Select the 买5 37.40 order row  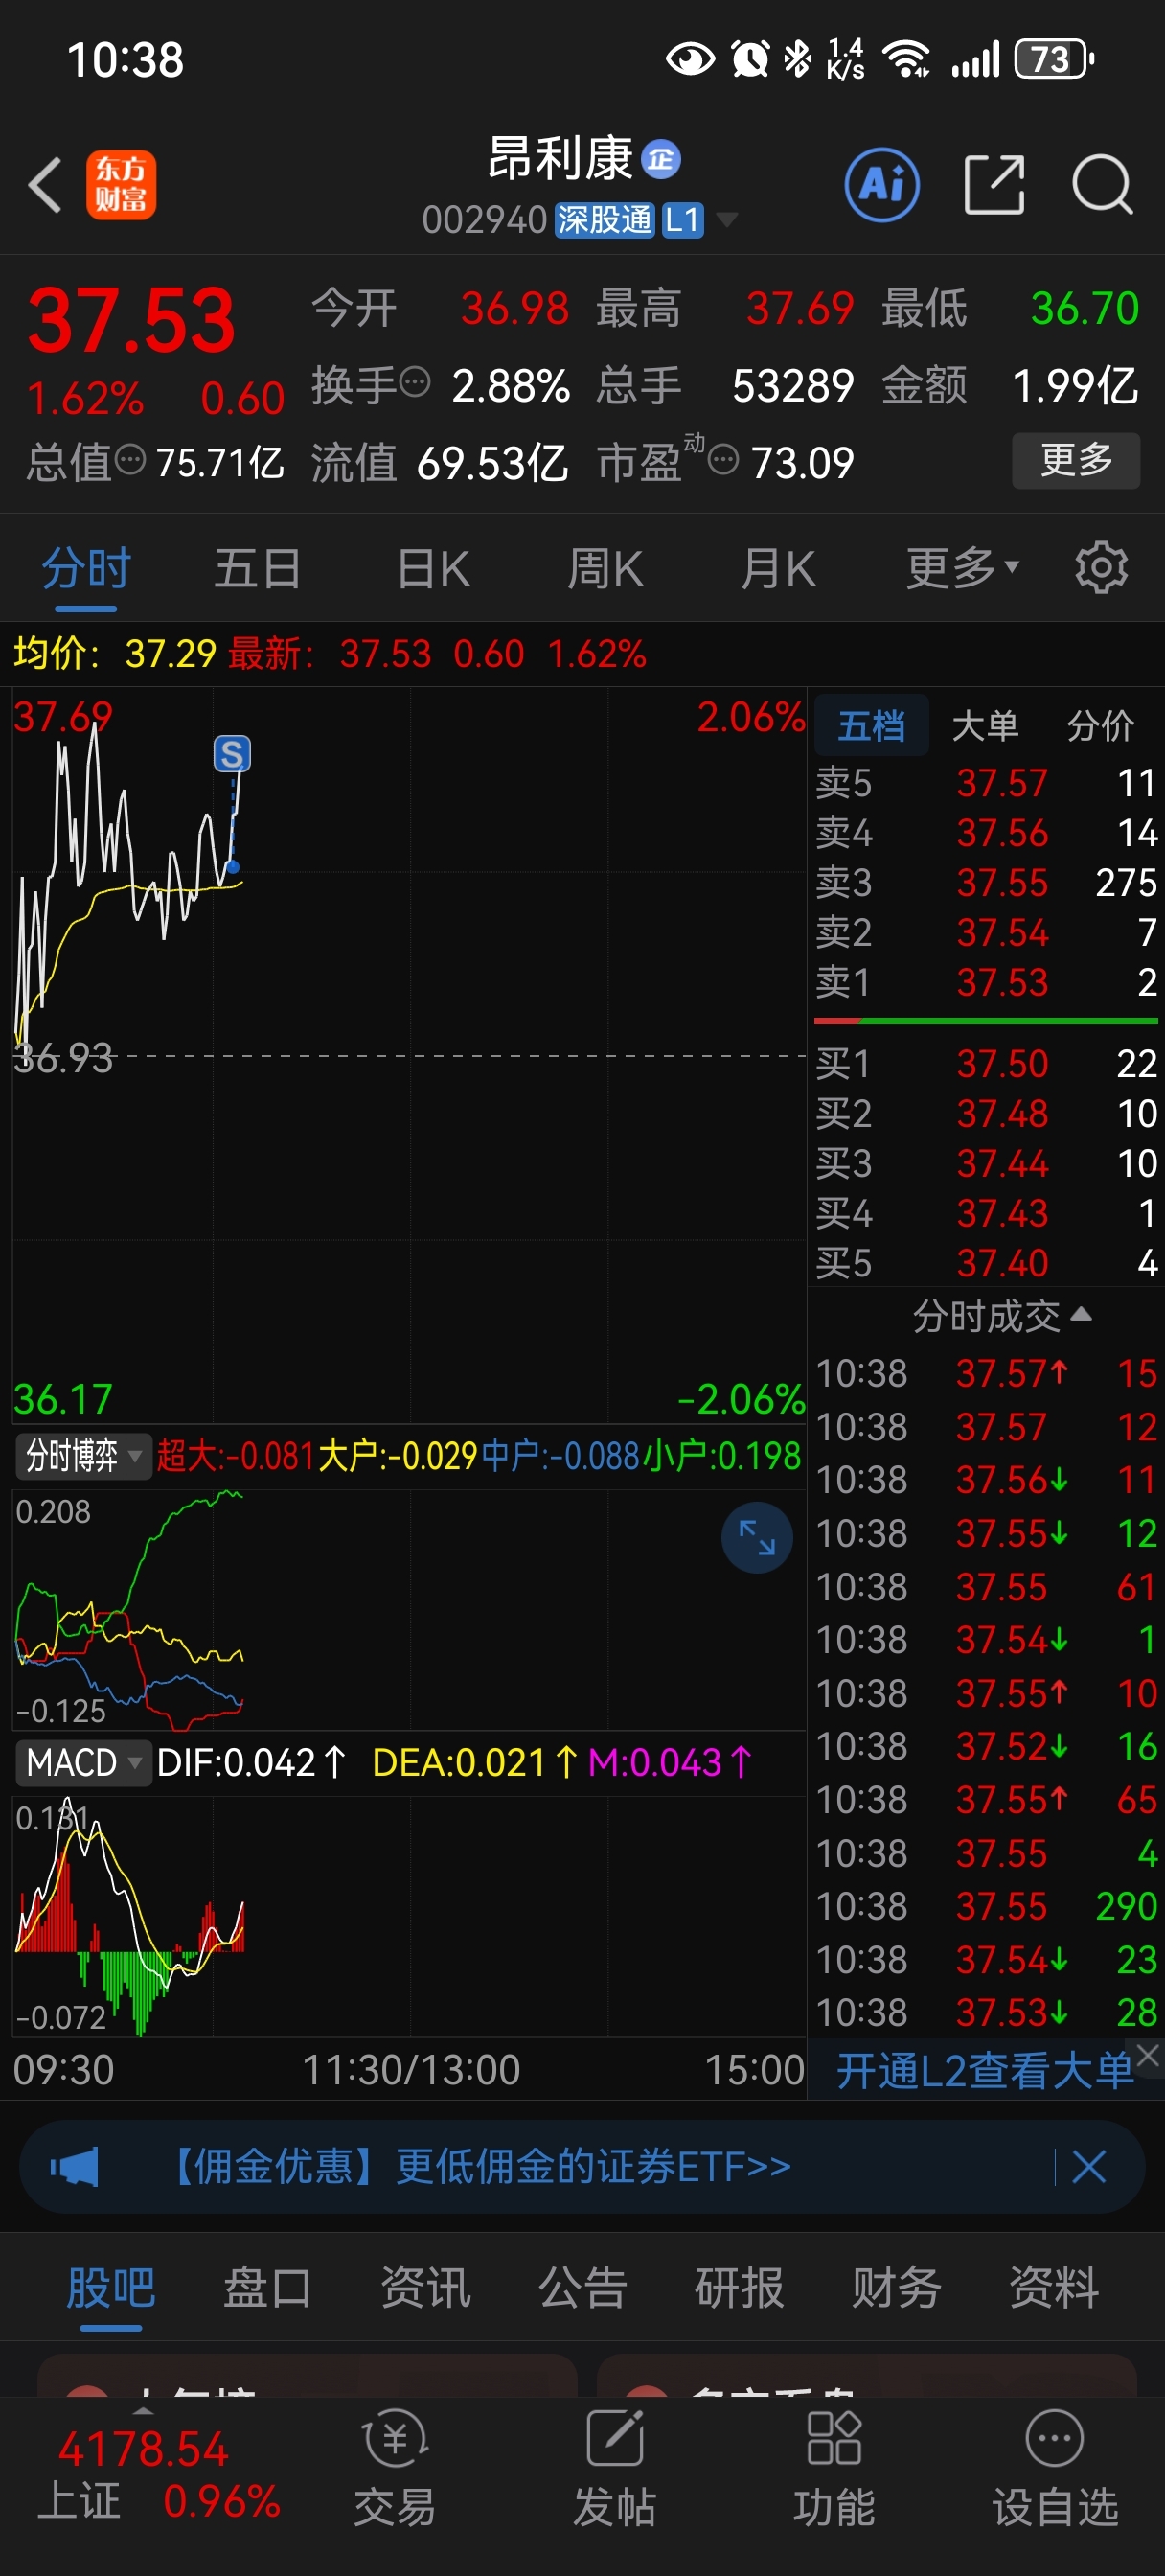point(986,1263)
